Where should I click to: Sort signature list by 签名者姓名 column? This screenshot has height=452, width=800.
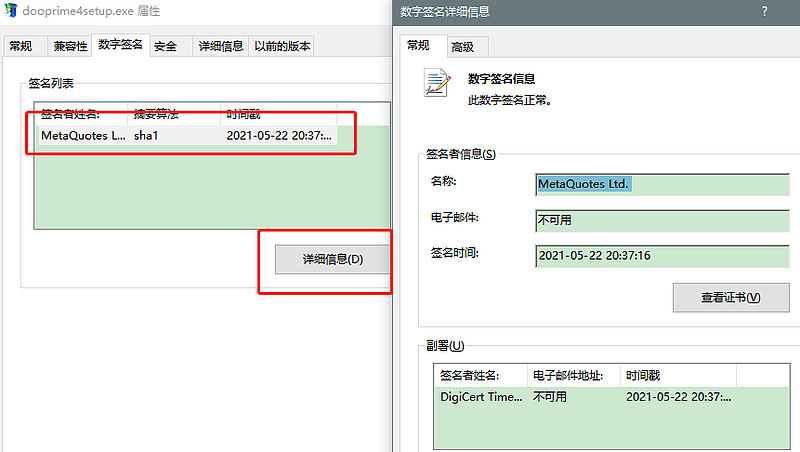[83, 114]
